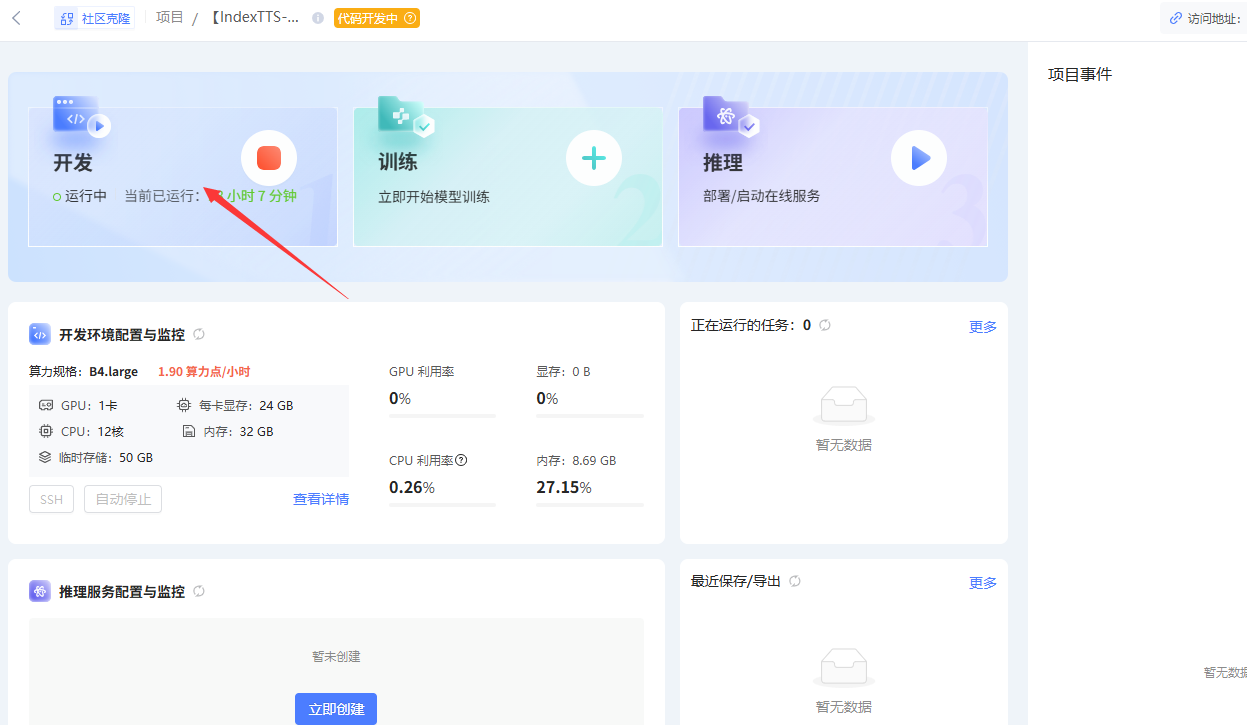The width and height of the screenshot is (1247, 725).
Task: Click the info icon beside project name
Action: (318, 18)
